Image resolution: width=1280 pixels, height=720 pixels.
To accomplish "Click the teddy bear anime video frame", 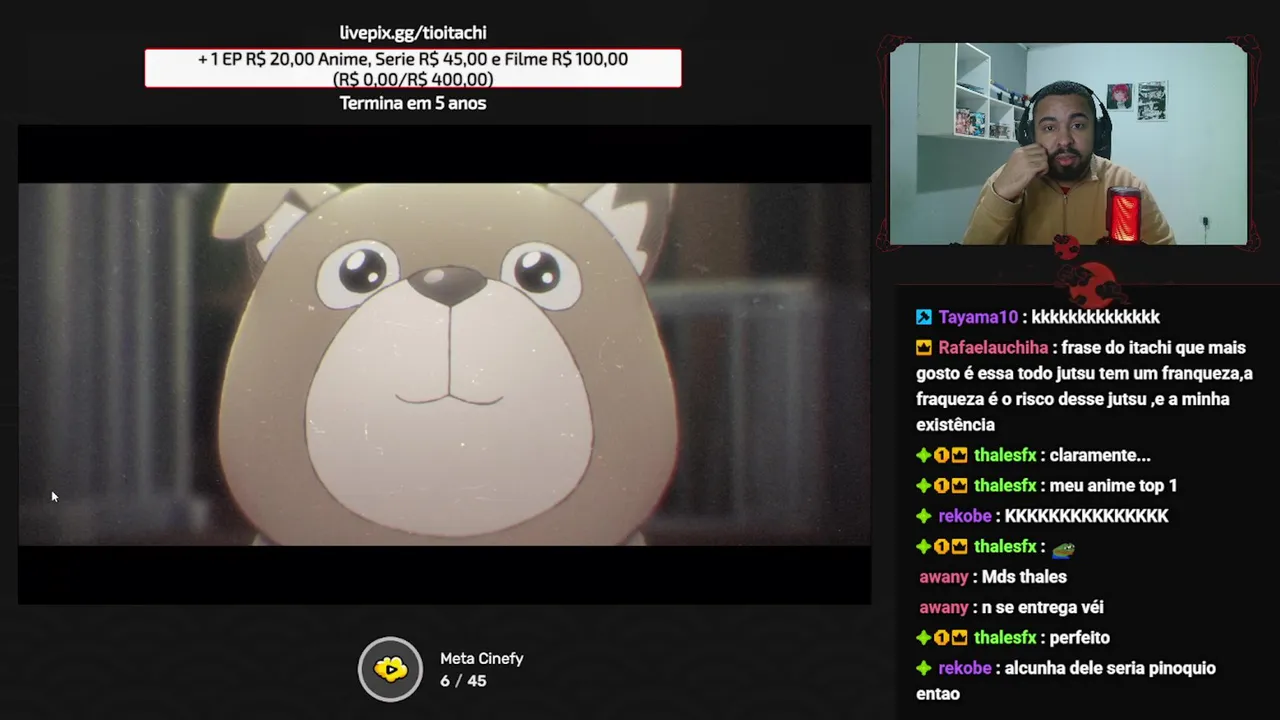I will (444, 364).
